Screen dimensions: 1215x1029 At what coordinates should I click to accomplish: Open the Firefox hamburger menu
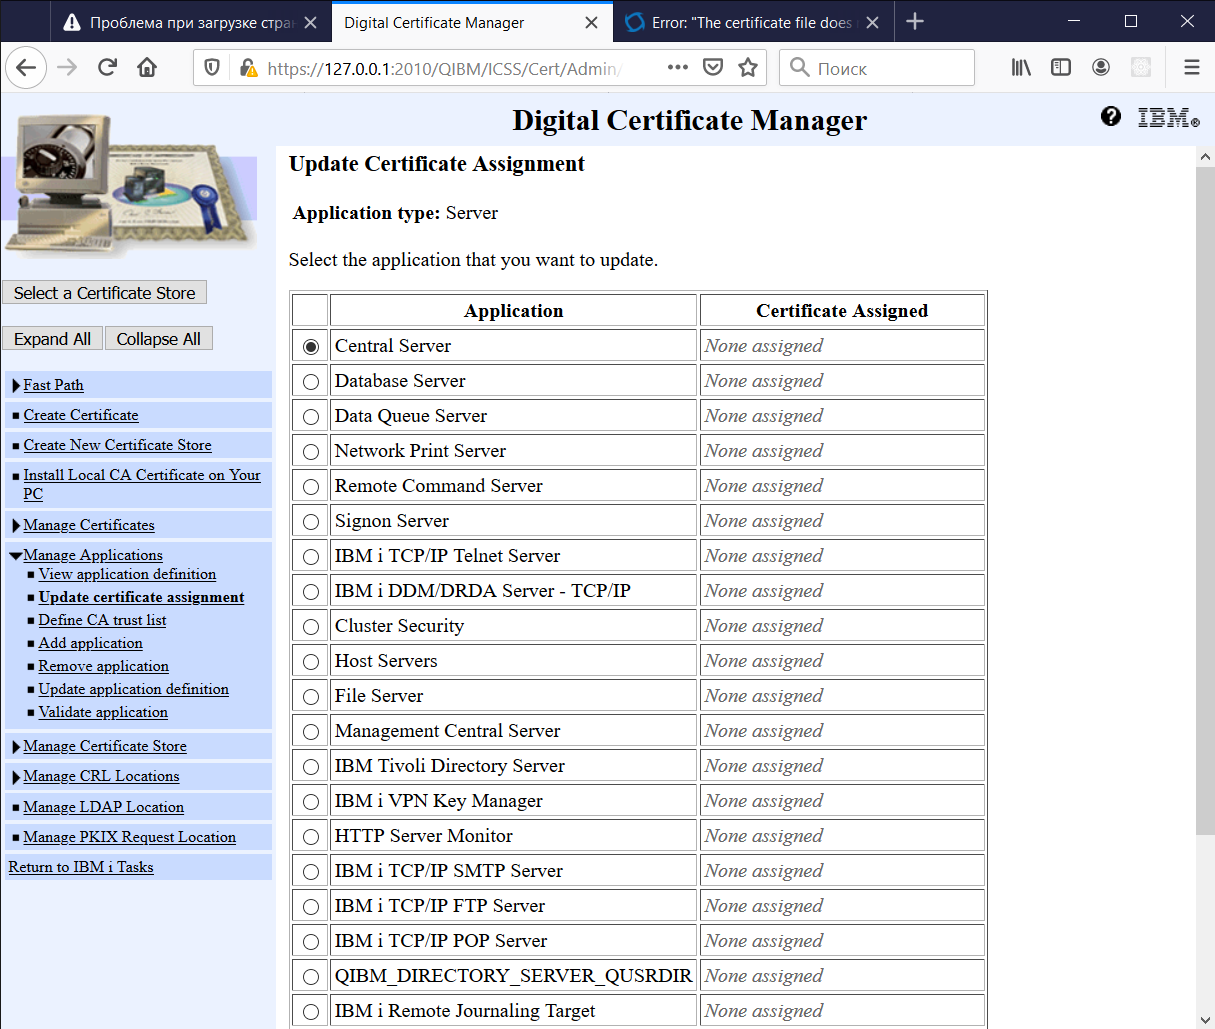click(1191, 67)
